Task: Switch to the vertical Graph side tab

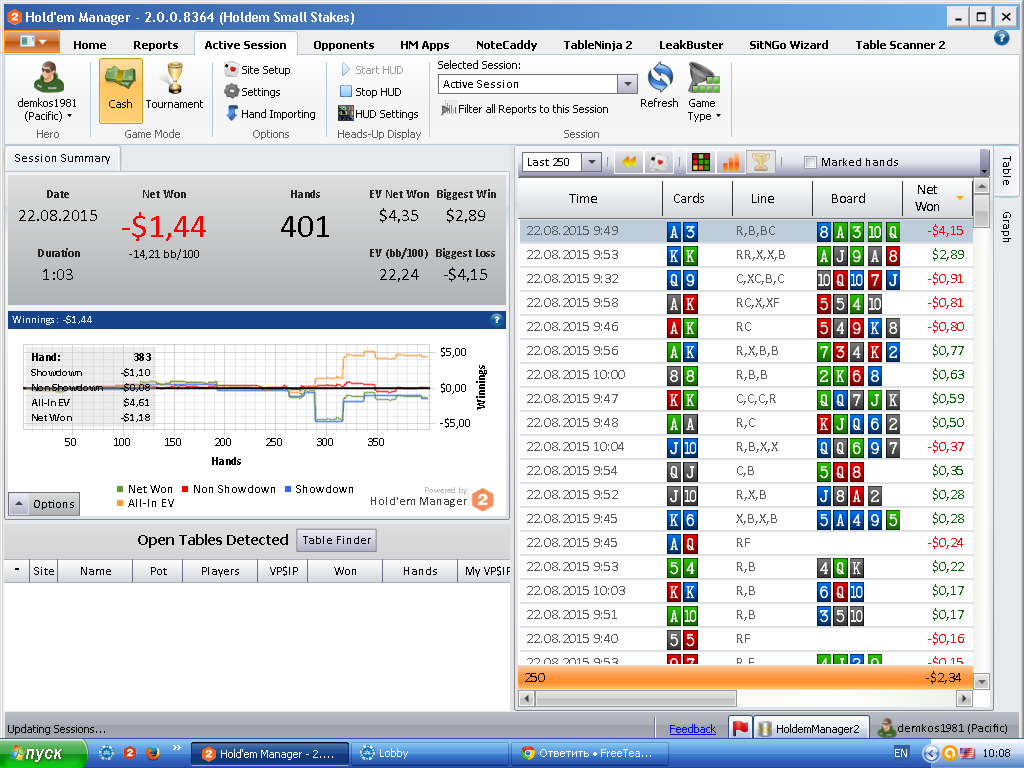Action: pos(1006,227)
